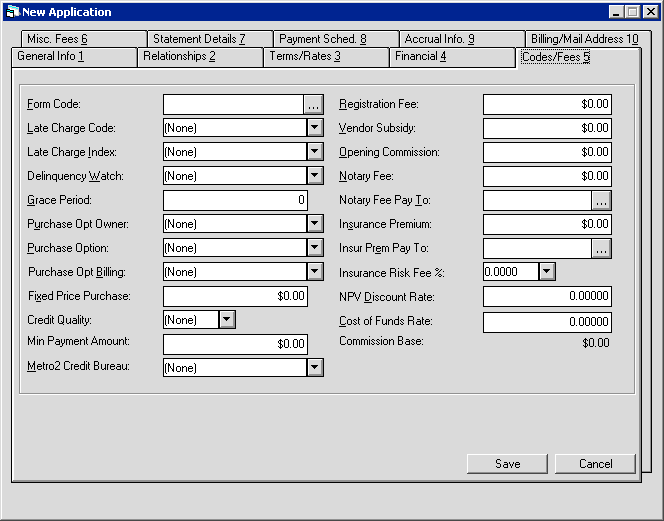Switch to the Misc. Fees 6 tab
The image size is (664, 521).
(84, 39)
